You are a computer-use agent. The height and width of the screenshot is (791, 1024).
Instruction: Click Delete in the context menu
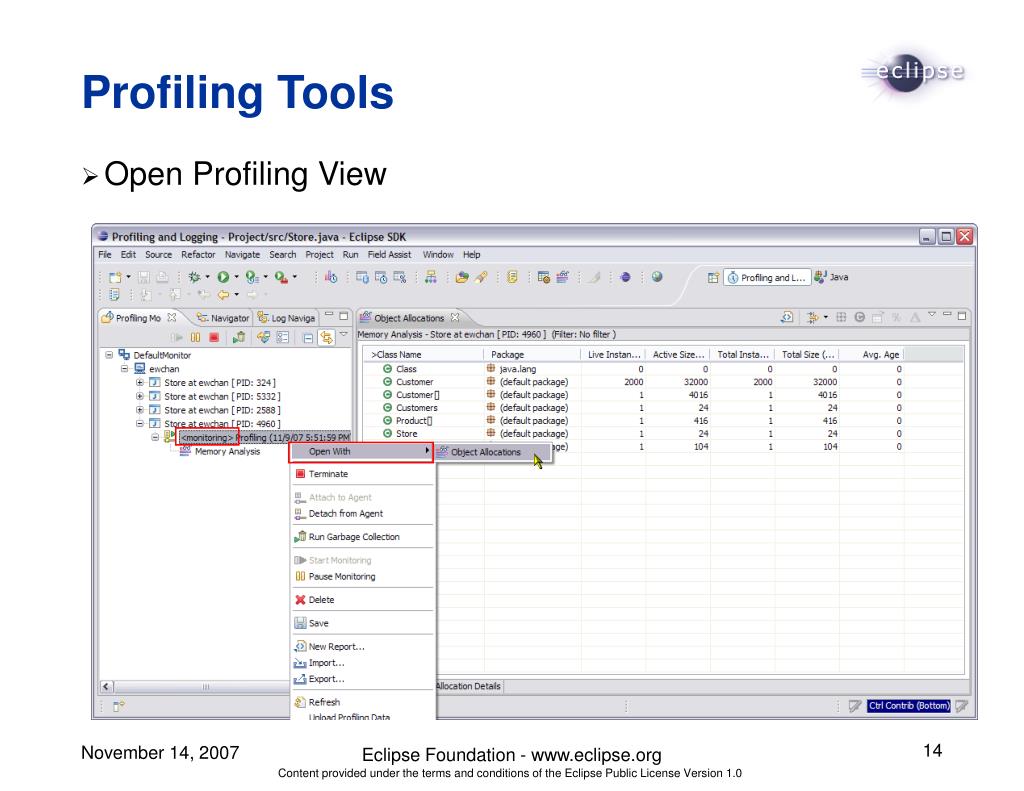(x=362, y=600)
